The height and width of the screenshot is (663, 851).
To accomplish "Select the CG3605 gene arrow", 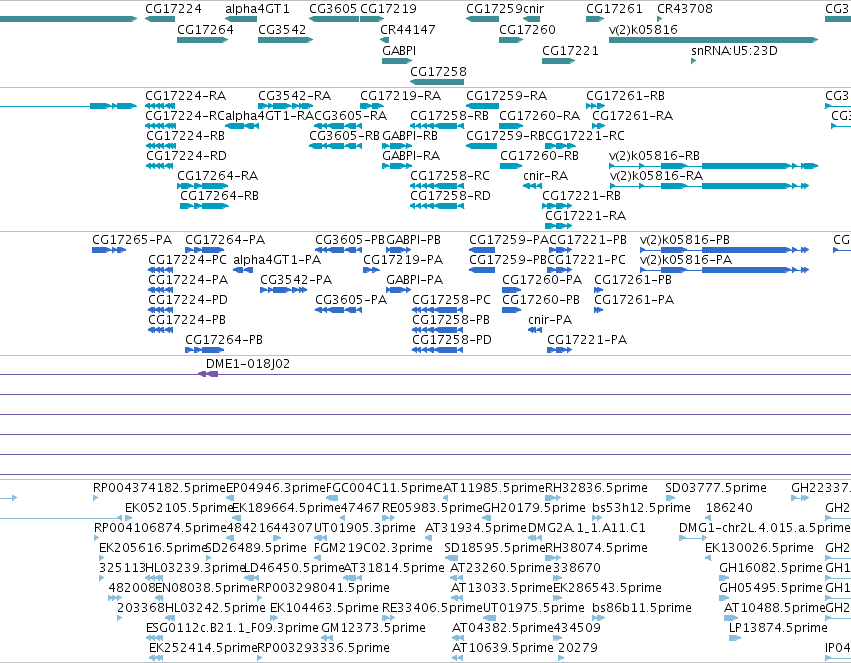I will click(x=334, y=19).
